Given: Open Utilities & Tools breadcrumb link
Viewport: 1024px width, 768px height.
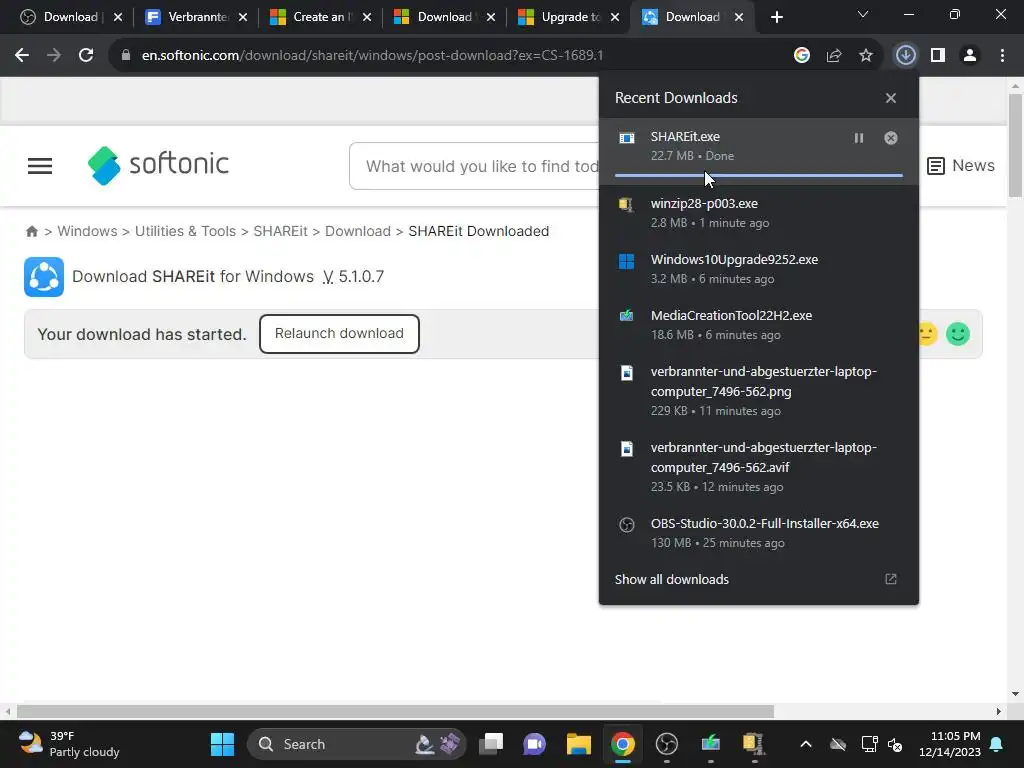Looking at the screenshot, I should 185,231.
